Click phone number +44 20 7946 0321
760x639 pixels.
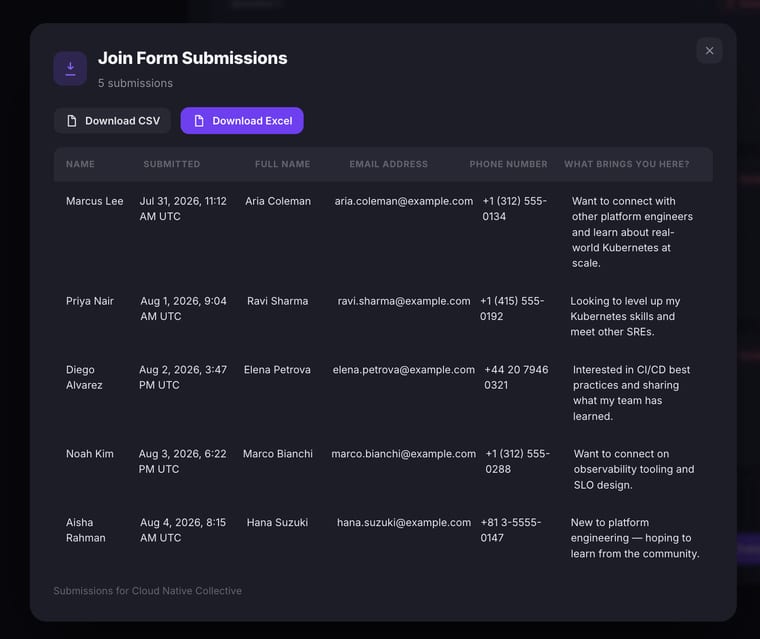pyautogui.click(x=516, y=377)
